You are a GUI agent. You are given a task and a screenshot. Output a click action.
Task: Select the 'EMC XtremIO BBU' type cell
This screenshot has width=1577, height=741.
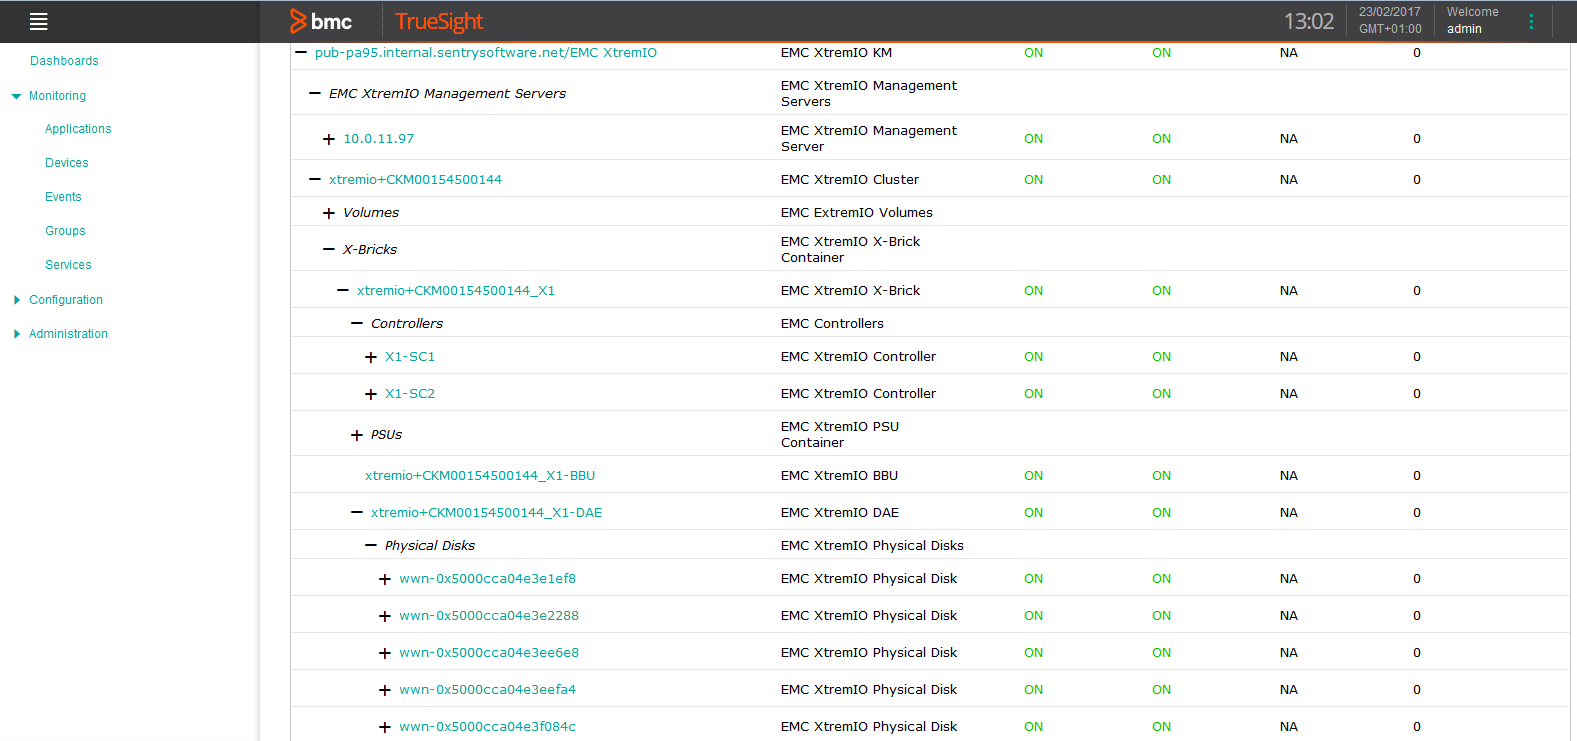coord(839,476)
